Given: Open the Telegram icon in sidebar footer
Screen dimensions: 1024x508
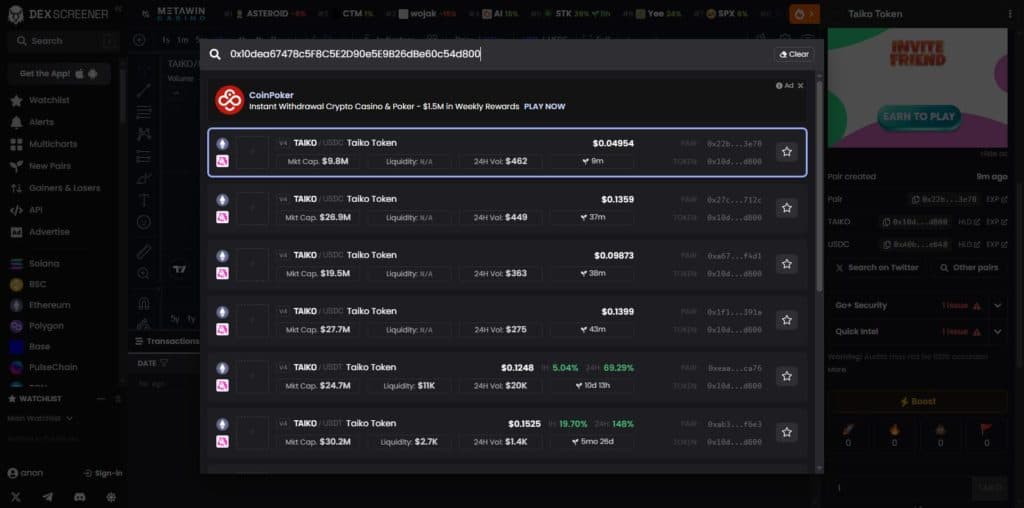Looking at the screenshot, I should click(48, 497).
